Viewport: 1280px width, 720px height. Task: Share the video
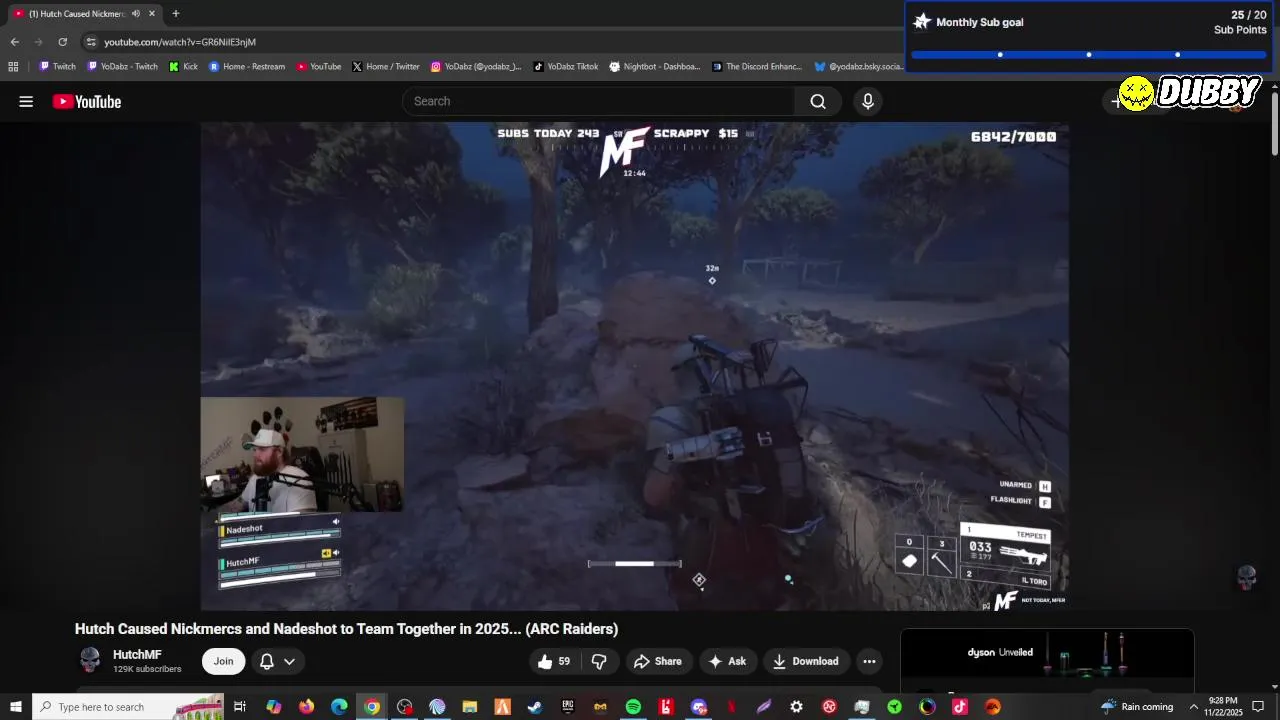click(x=658, y=661)
